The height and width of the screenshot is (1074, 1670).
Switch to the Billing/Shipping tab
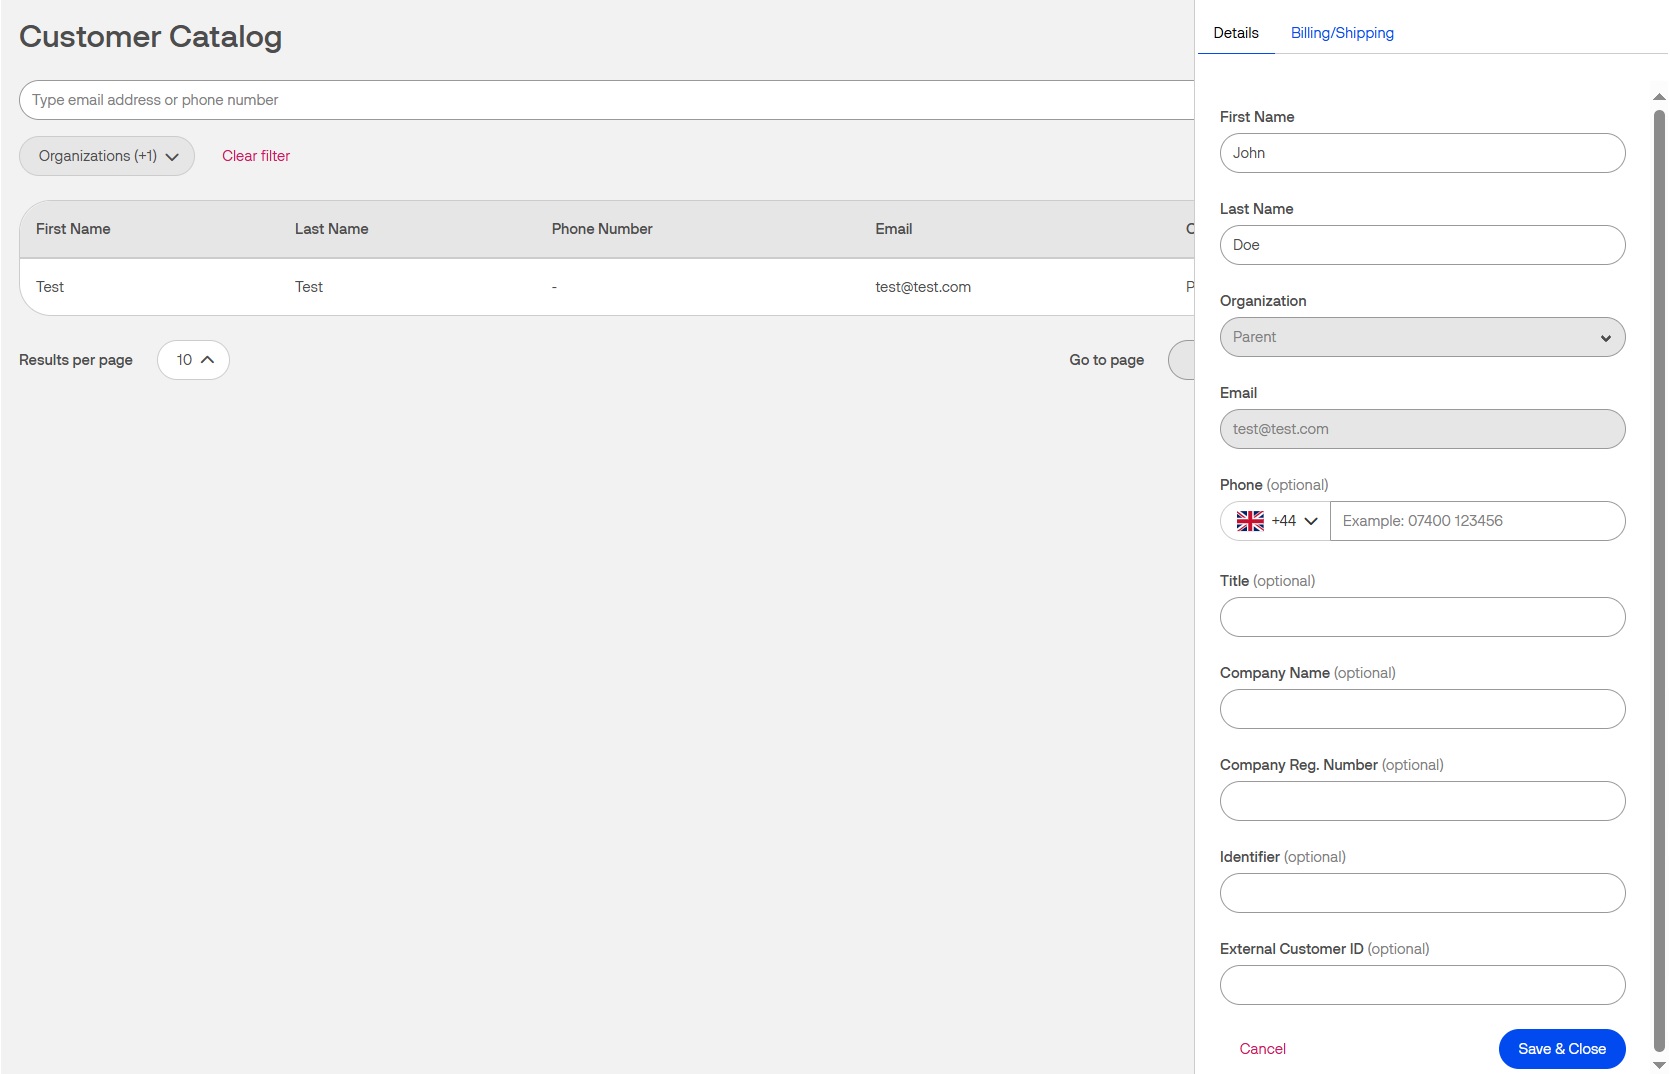(1342, 33)
